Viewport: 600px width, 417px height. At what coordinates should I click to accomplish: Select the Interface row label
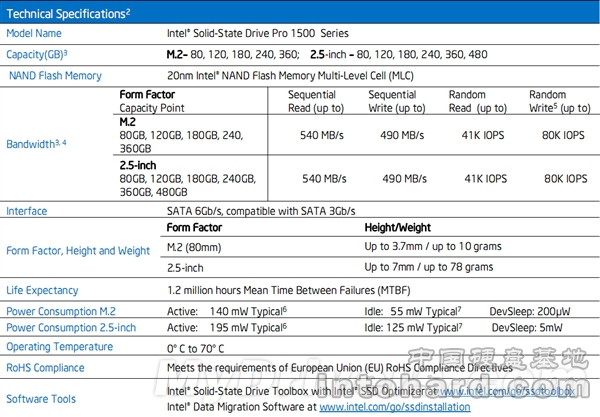[26, 211]
